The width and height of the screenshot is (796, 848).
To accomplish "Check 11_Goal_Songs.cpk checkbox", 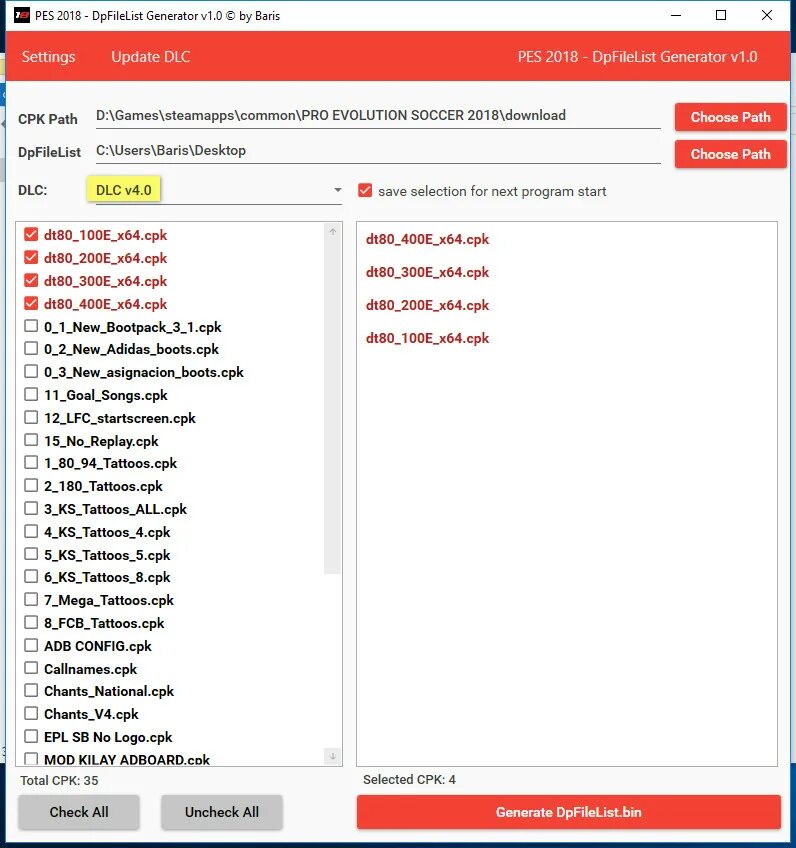I will 31,394.
